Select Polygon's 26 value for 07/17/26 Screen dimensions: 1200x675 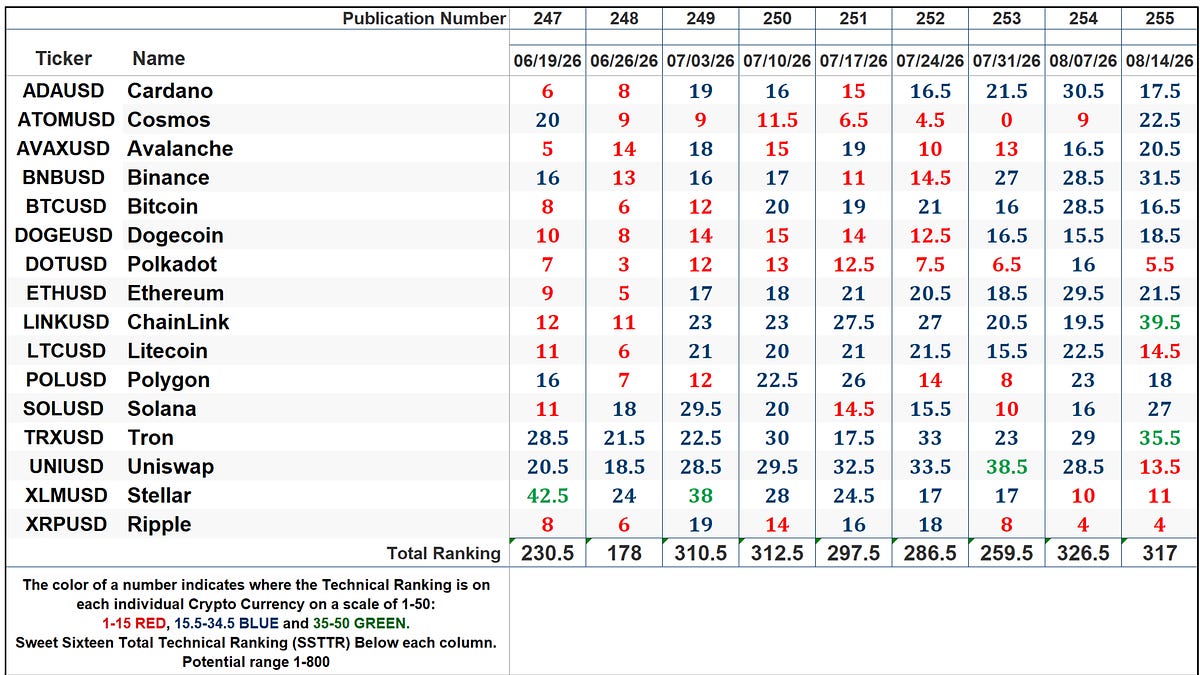[853, 381]
